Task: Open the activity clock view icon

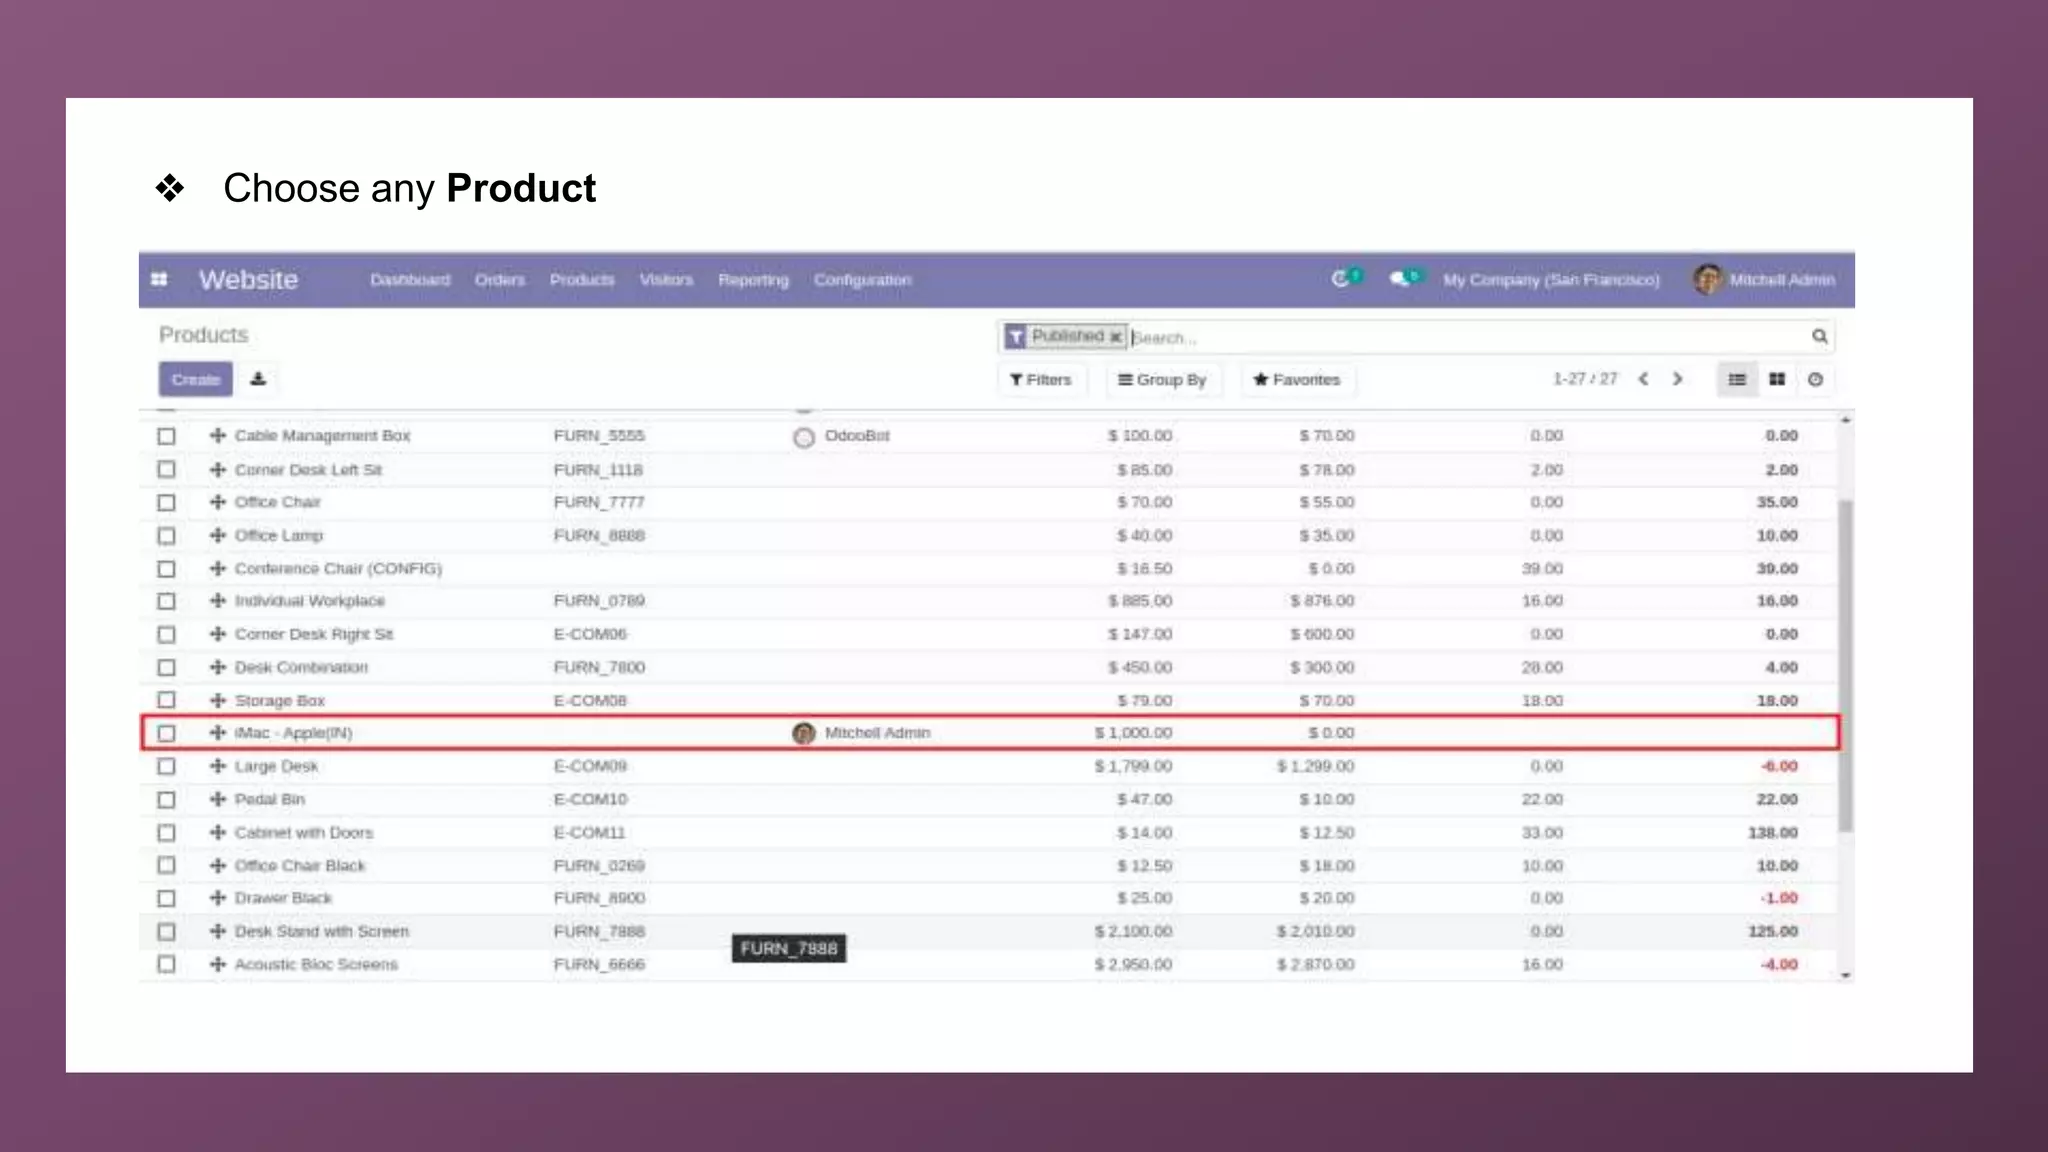Action: coord(1816,380)
